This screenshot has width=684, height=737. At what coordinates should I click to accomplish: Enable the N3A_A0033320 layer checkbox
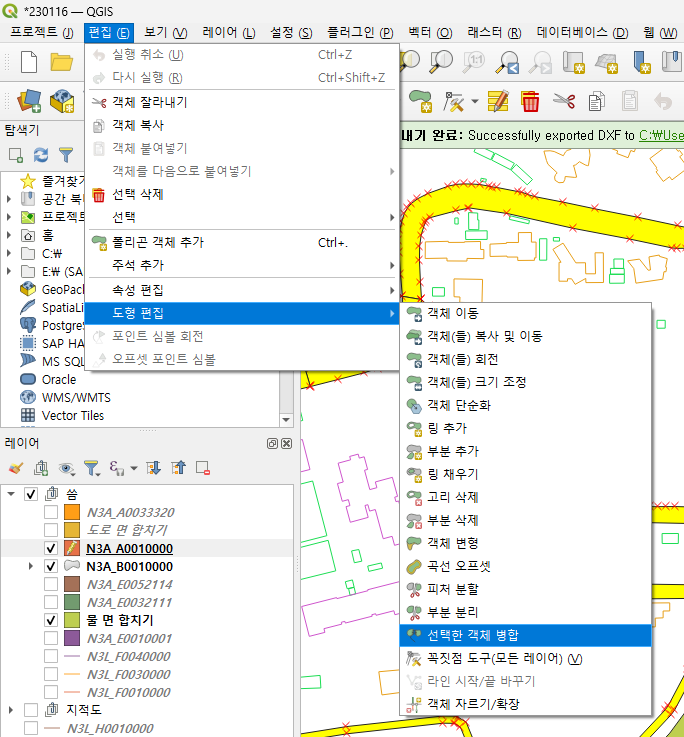(x=51, y=512)
